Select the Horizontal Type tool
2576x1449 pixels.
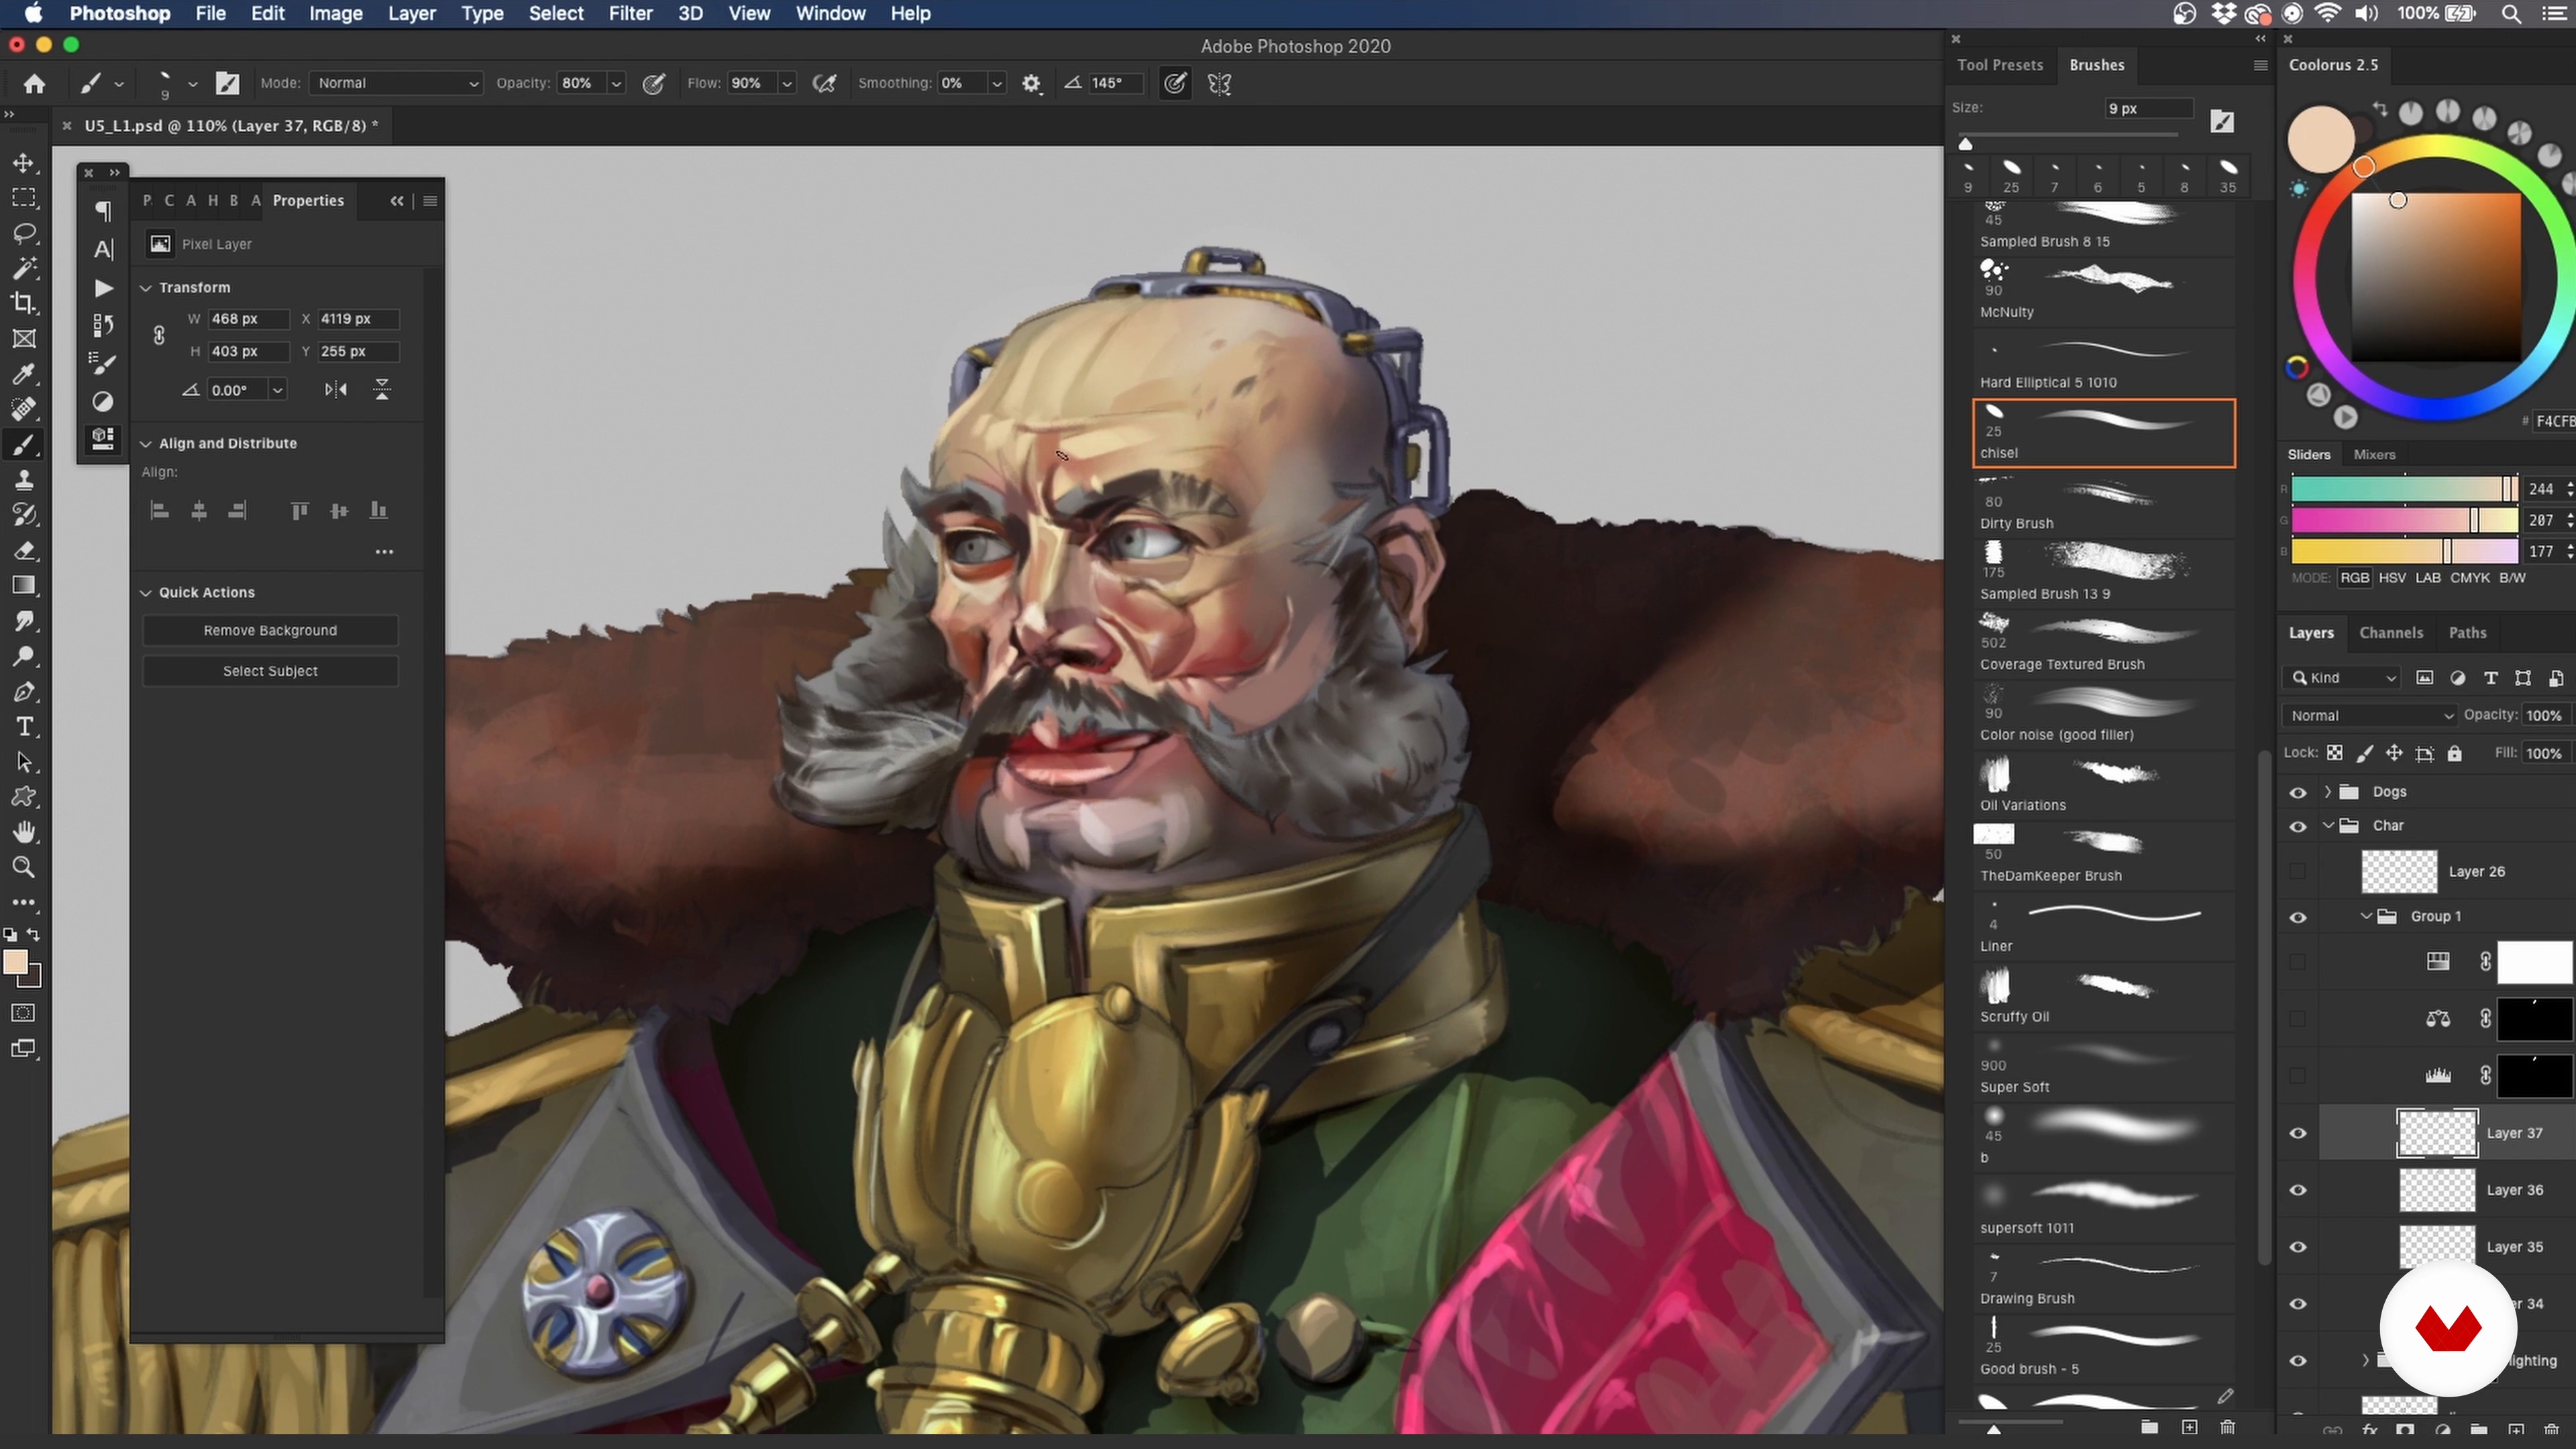pos(24,727)
